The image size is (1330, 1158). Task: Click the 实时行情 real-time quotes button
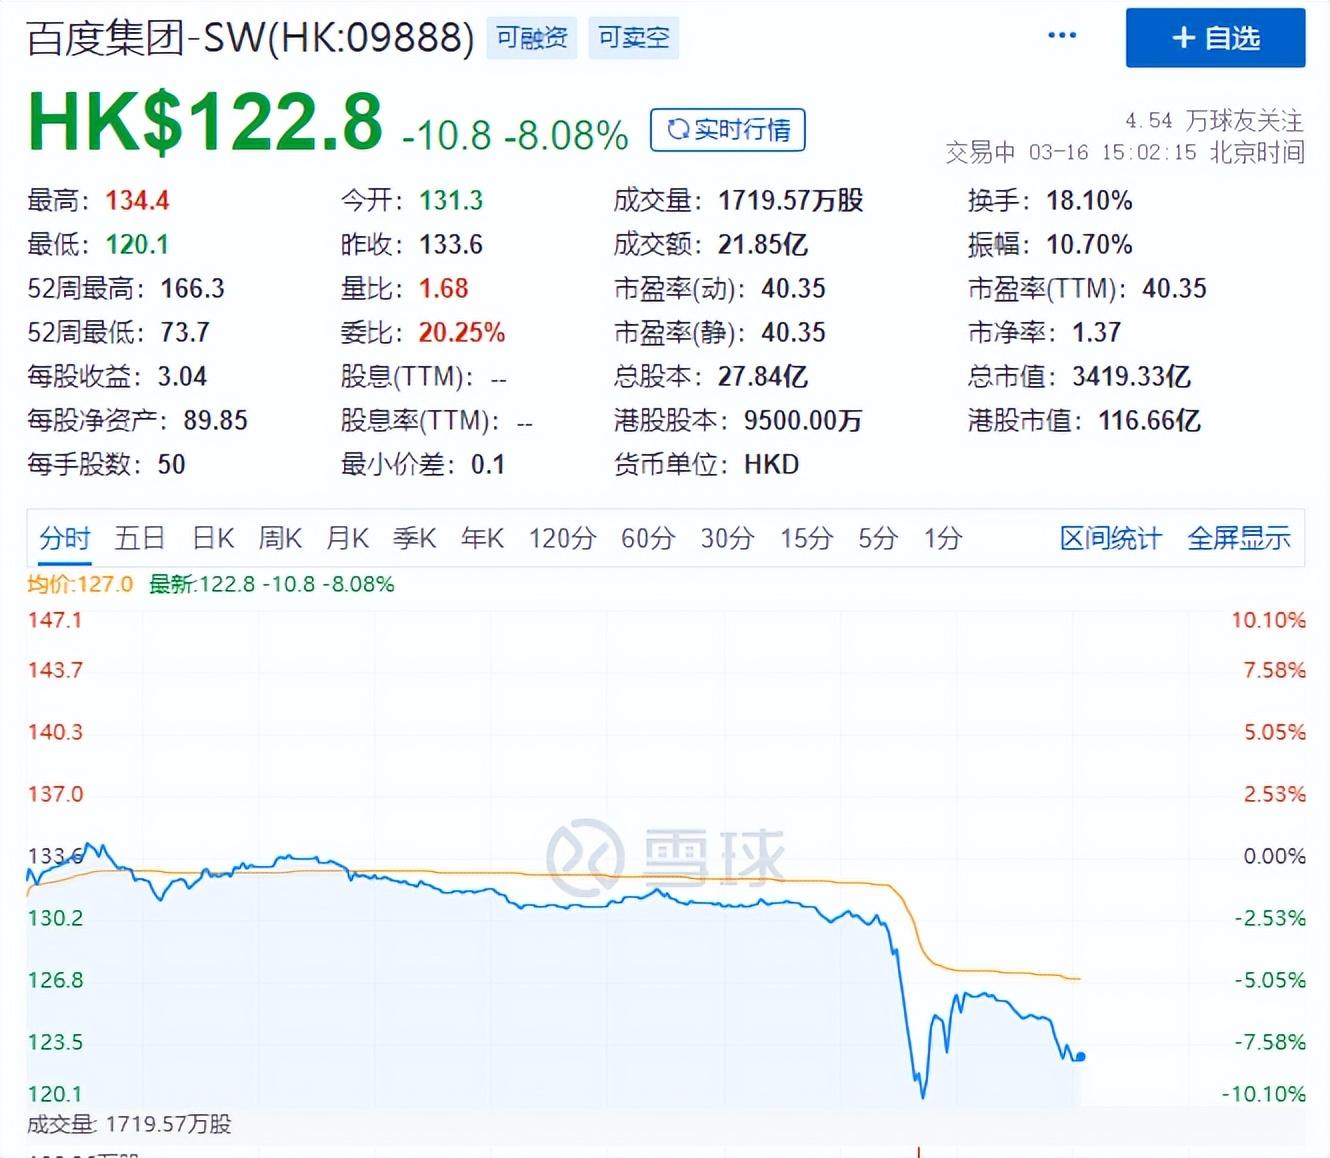(x=727, y=129)
